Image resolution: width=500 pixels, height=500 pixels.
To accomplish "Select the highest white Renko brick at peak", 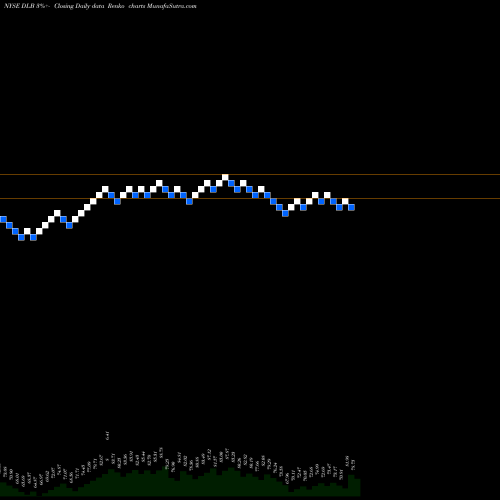I will coord(225,177).
